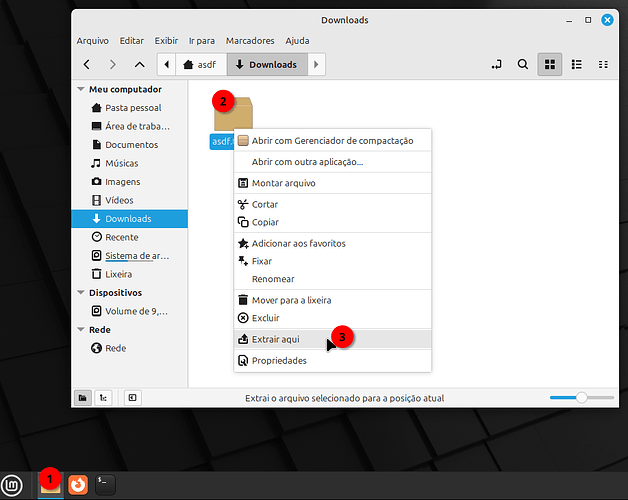Collapse the Rede section header
Viewport: 628px width, 500px height.
tap(81, 330)
